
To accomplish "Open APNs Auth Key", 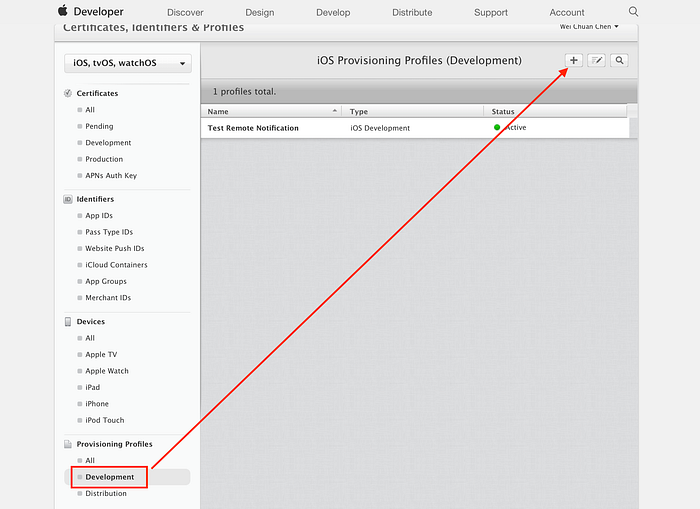I will (x=111, y=176).
